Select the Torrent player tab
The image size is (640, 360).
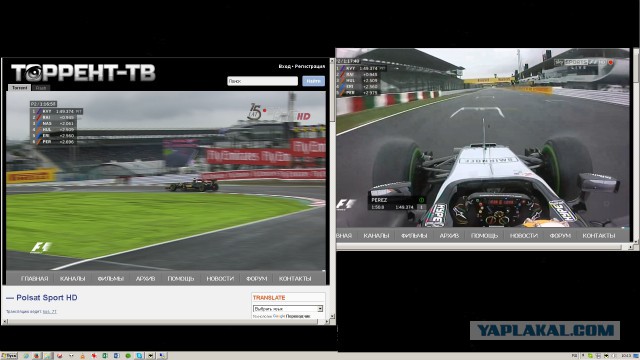pos(20,88)
